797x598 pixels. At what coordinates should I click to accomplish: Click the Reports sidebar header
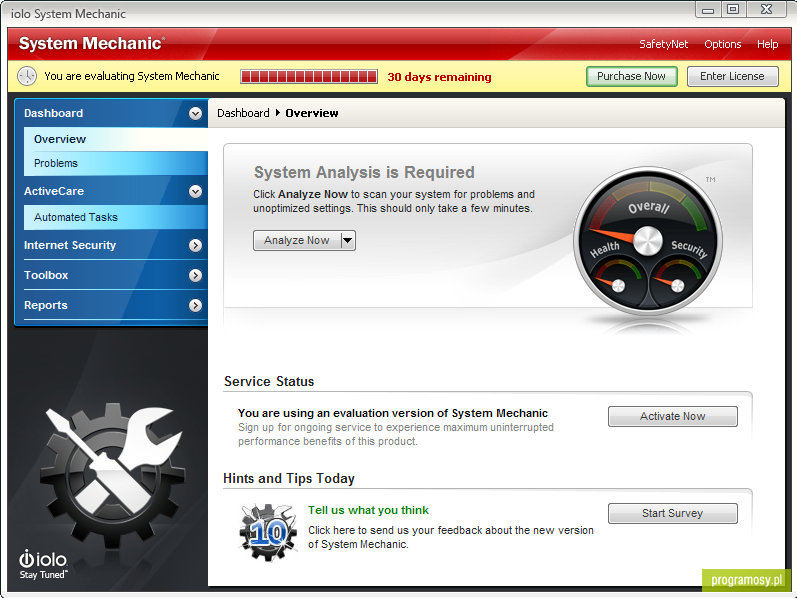tap(111, 306)
